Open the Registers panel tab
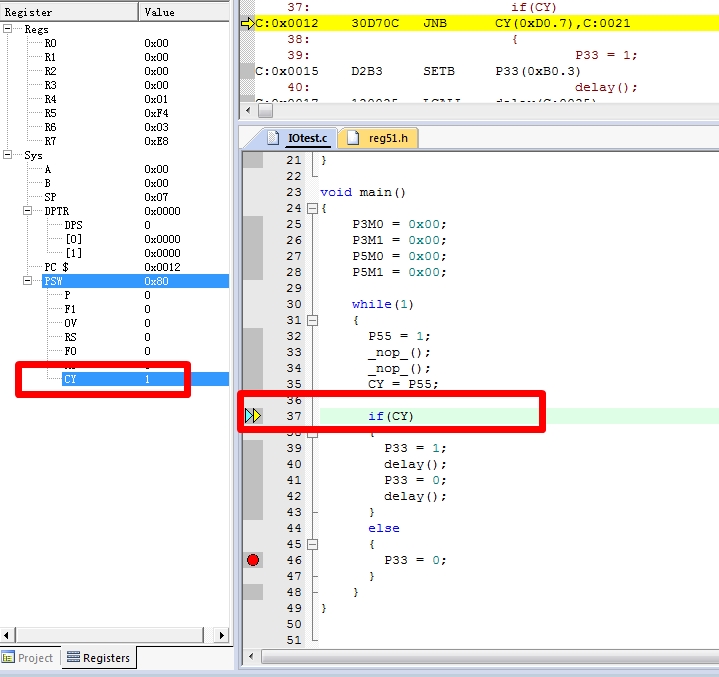Image resolution: width=719 pixels, height=677 pixels. click(x=99, y=658)
